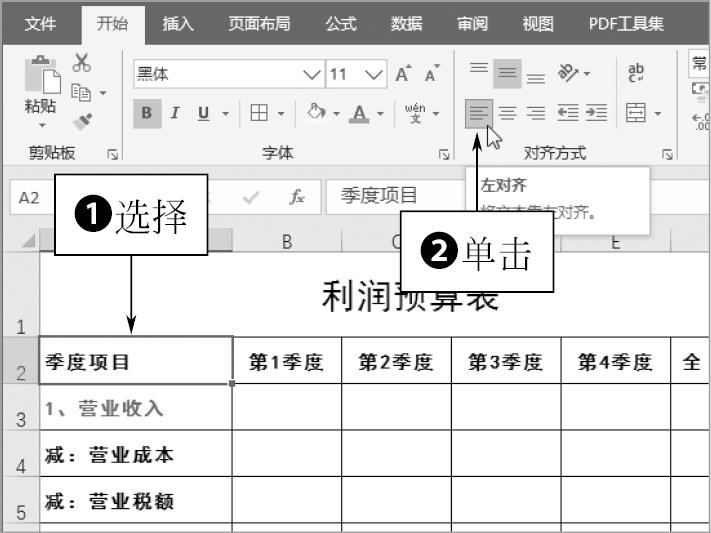
Task: Switch to the PDF工具集 ribbon tab
Action: [626, 24]
